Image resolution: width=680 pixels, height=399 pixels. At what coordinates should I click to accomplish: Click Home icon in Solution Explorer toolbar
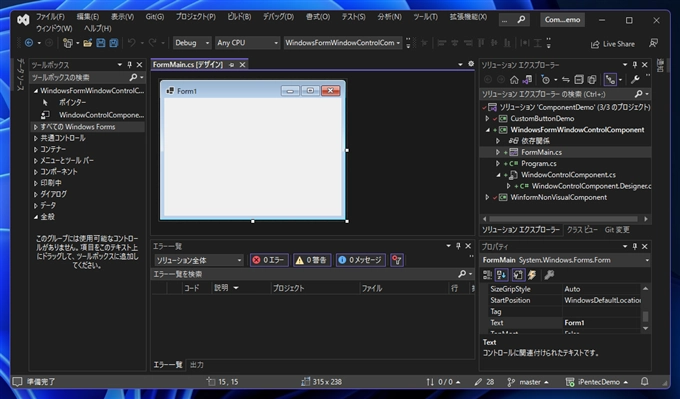[x=514, y=80]
